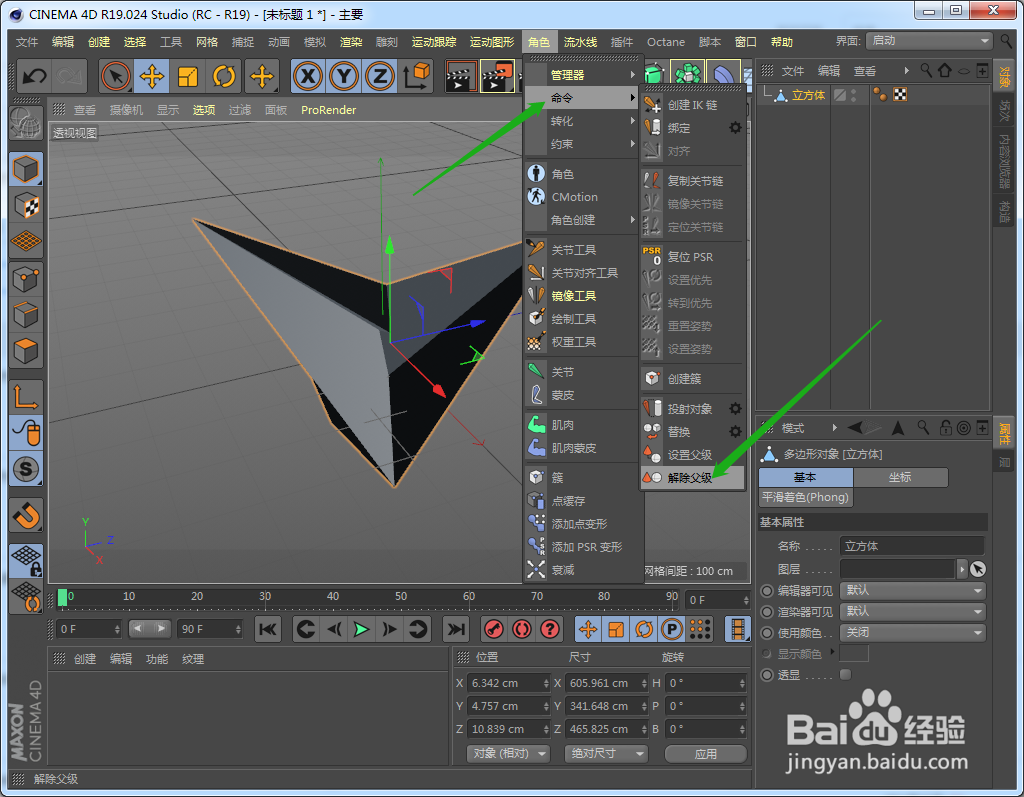This screenshot has width=1024, height=797.
Task: Click the 应用 button
Action: click(705, 754)
